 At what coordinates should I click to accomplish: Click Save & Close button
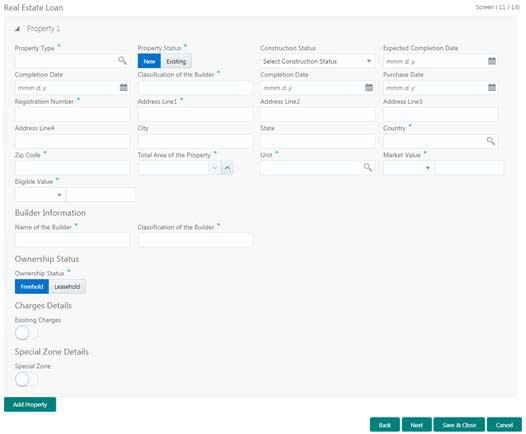point(459,425)
